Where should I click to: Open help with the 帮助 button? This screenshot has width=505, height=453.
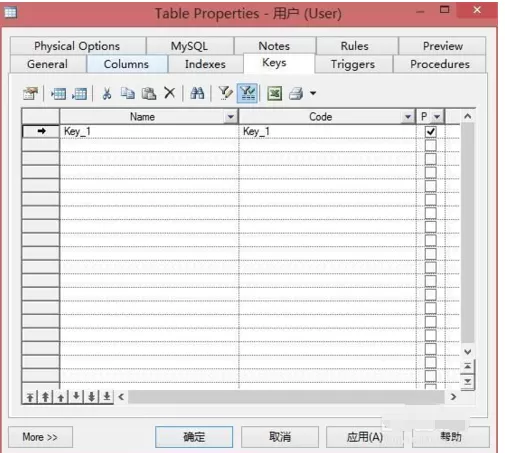point(451,437)
